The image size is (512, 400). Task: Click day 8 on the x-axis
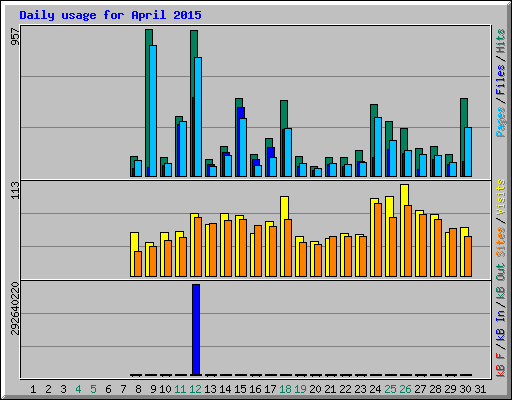(x=138, y=389)
